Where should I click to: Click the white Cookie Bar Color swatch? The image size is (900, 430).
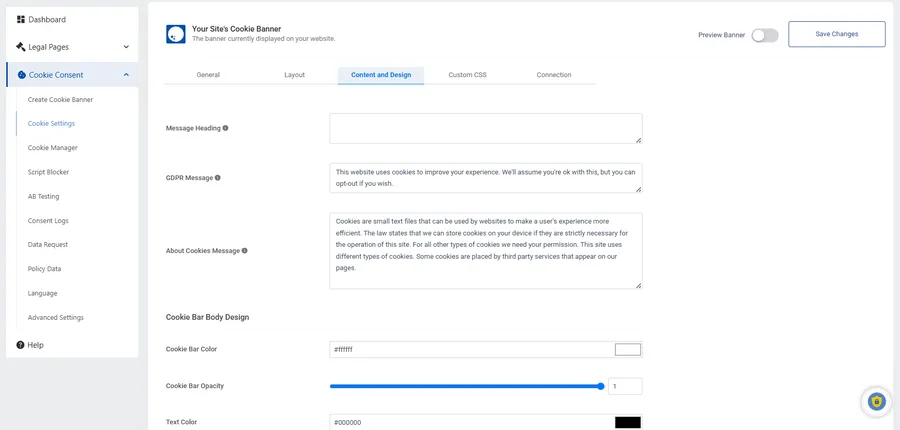pos(627,349)
